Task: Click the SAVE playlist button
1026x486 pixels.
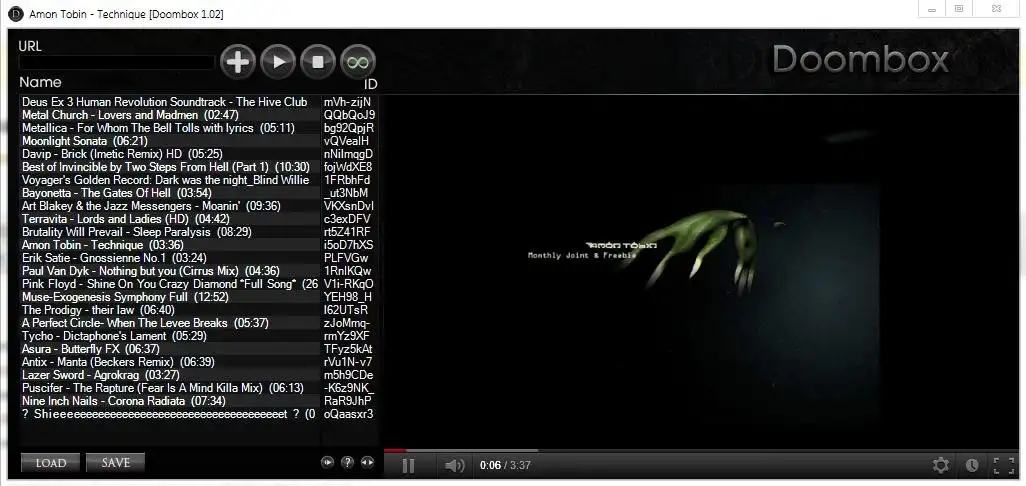Action: point(115,462)
